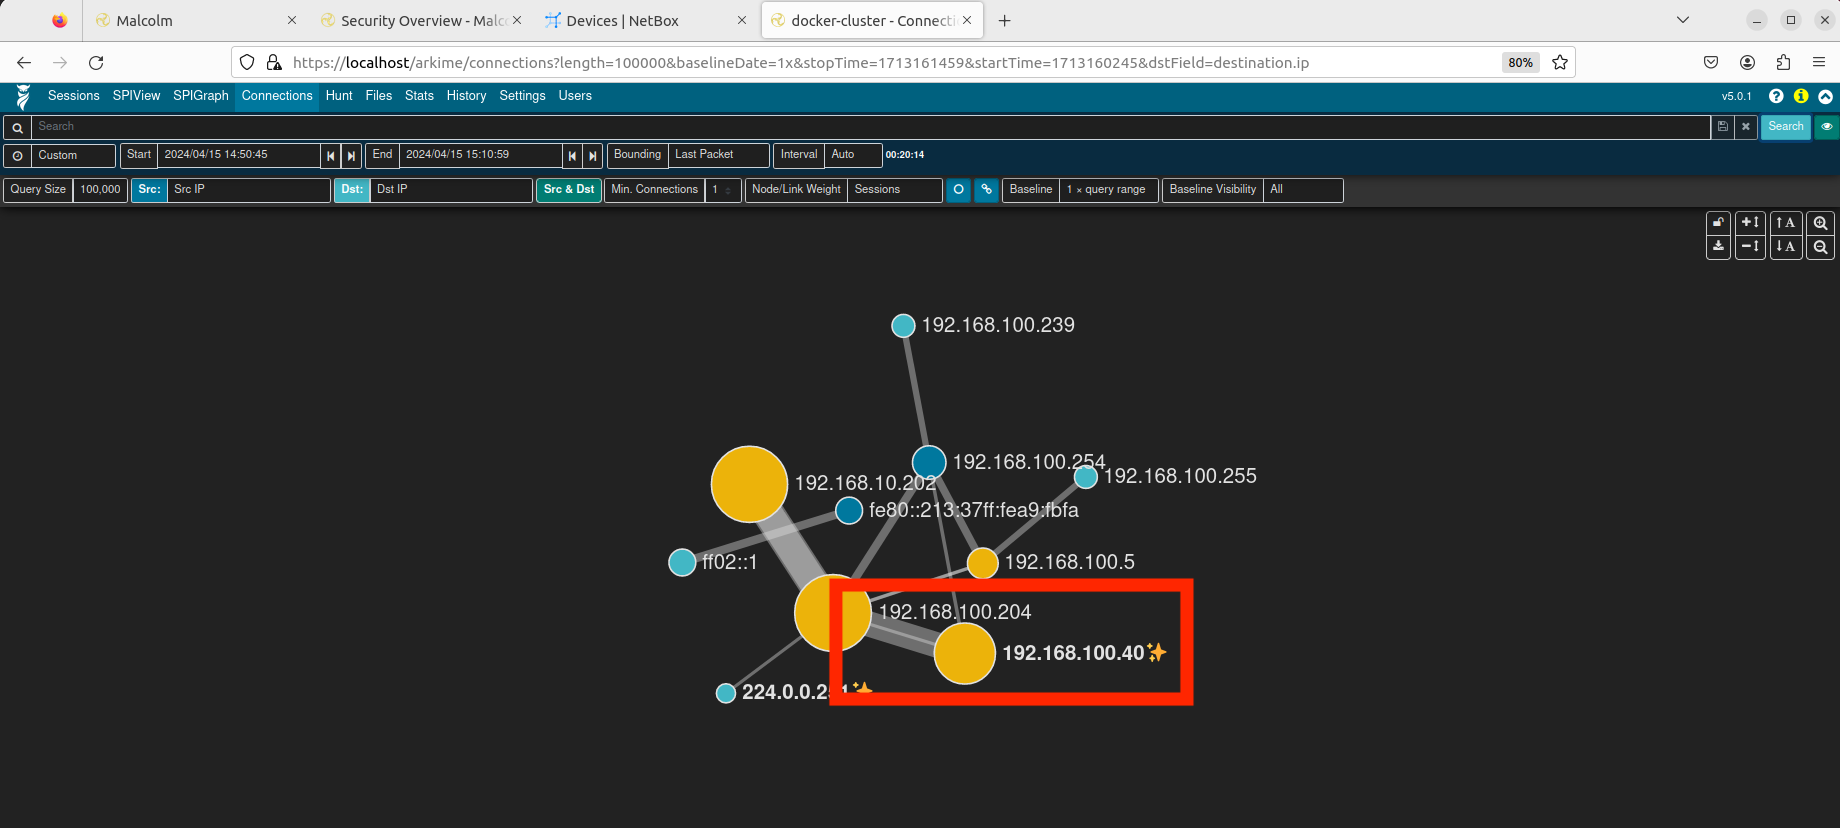Decrease the node distance with minus icon
Viewport: 1840px width, 828px height.
[x=1750, y=247]
